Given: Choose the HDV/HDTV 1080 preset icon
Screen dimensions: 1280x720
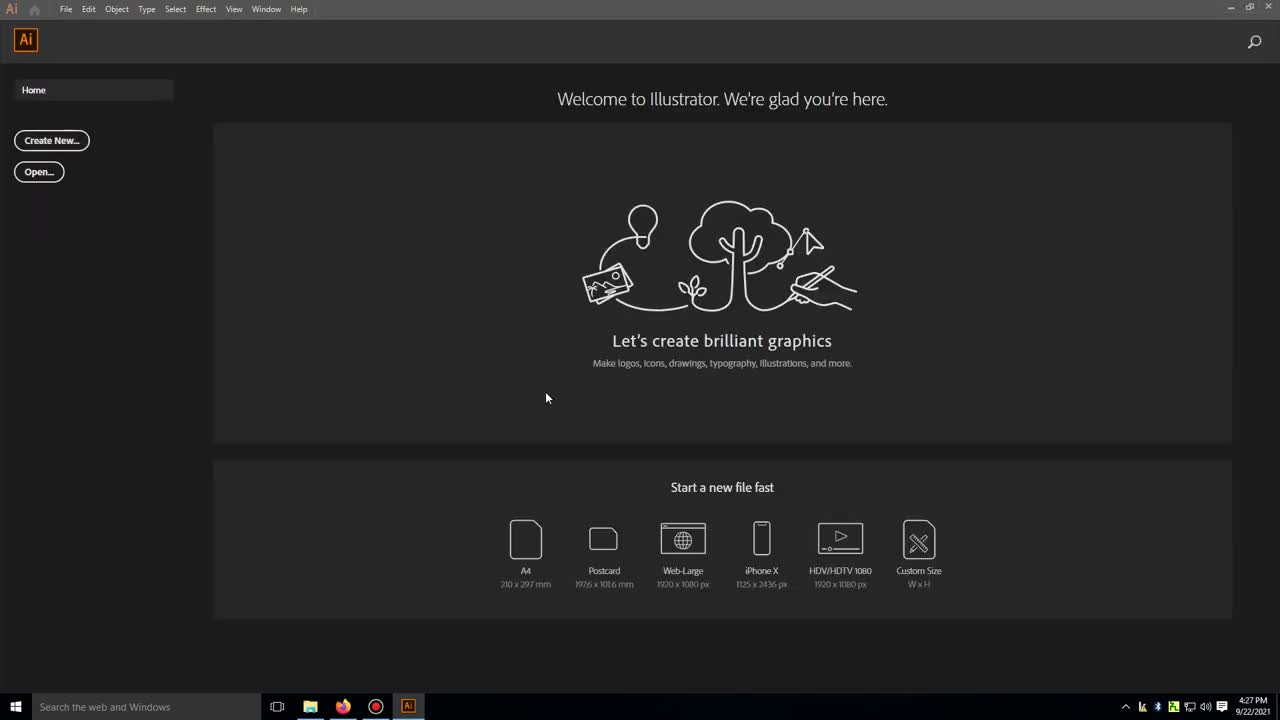Looking at the screenshot, I should click(840, 538).
